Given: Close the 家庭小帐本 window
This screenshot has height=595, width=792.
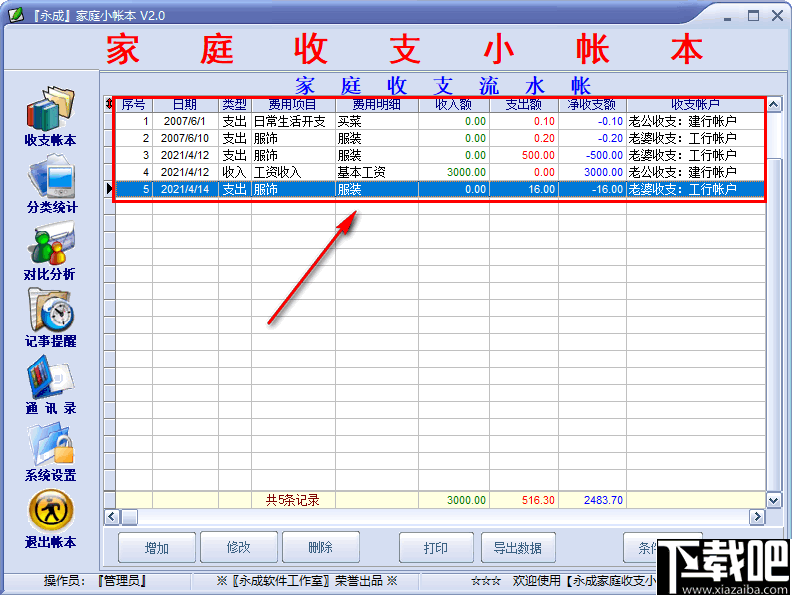Looking at the screenshot, I should (x=778, y=16).
